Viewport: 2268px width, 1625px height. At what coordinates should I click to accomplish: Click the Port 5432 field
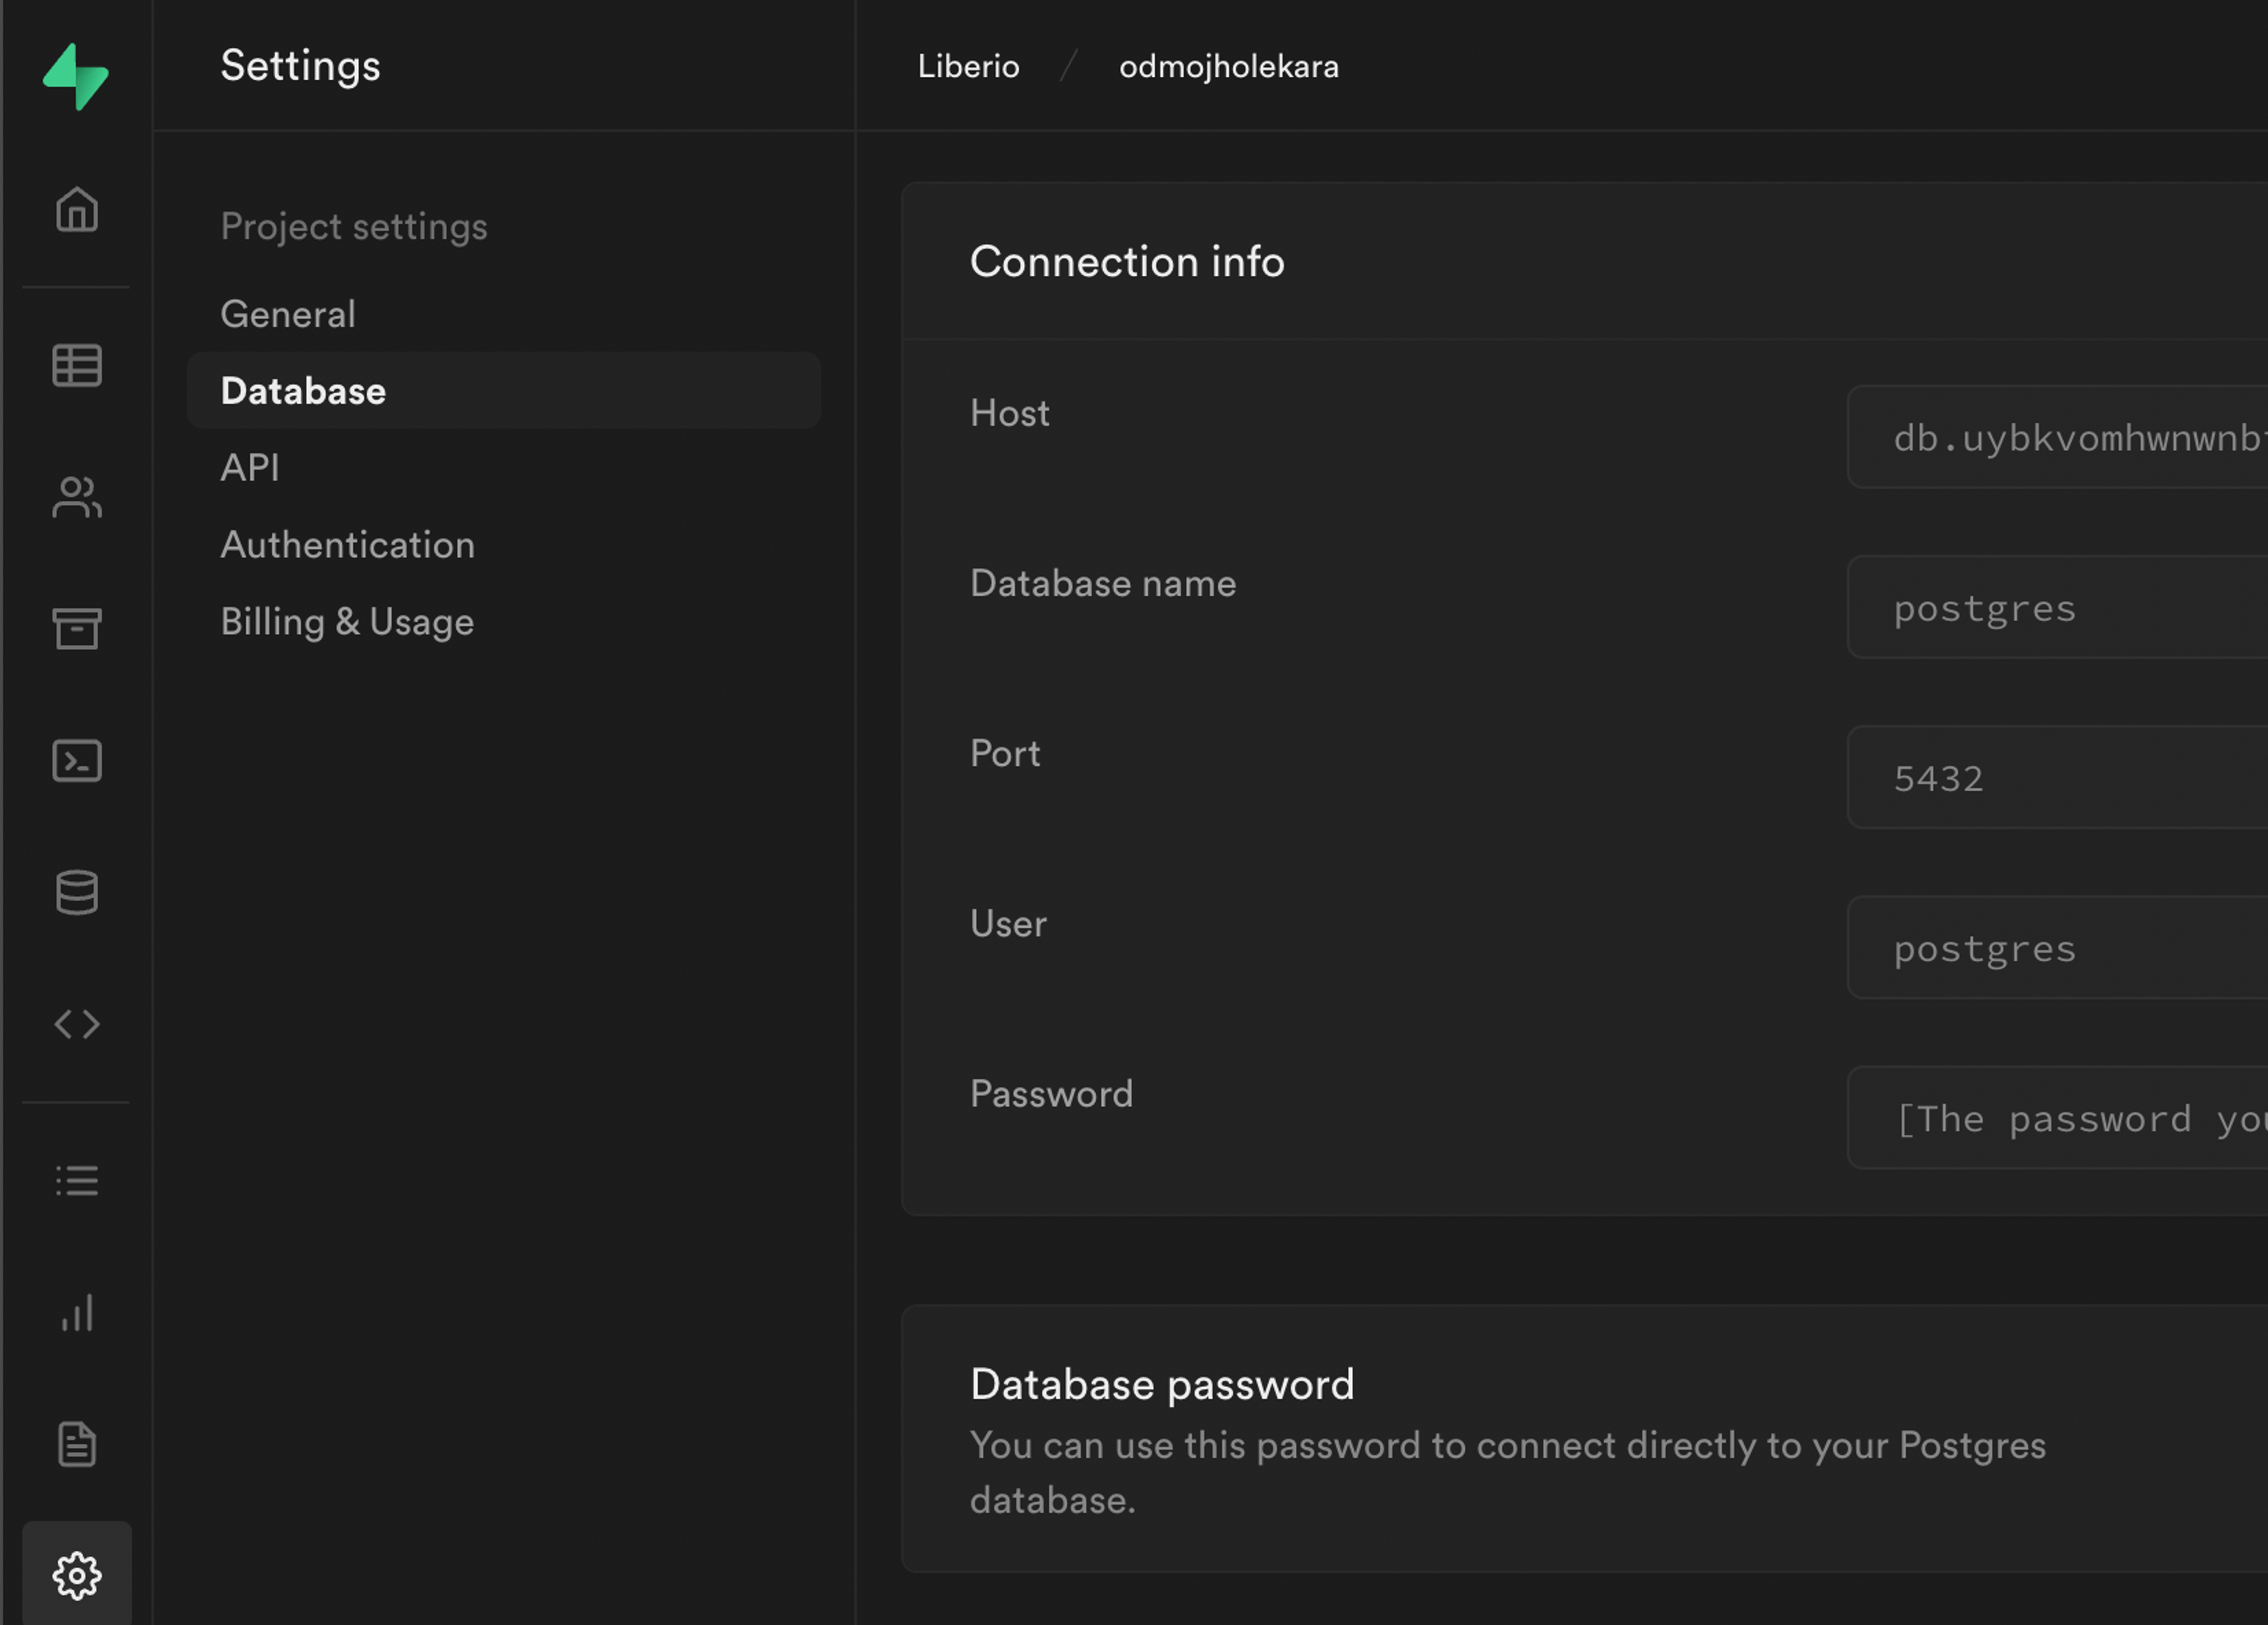2057,778
